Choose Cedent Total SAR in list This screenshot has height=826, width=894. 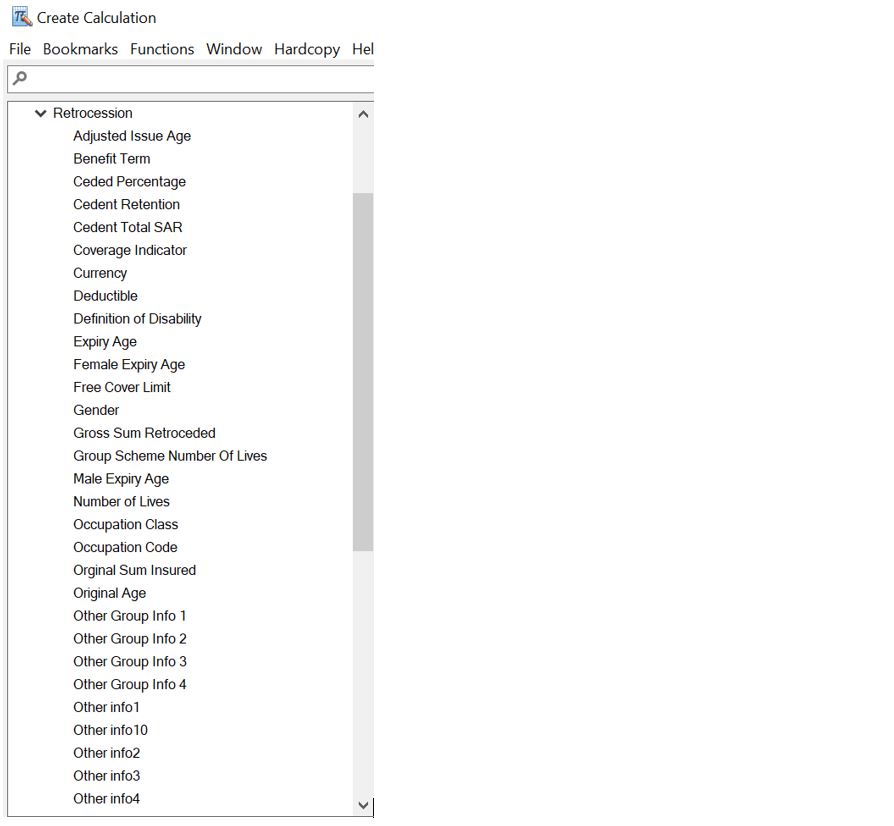(x=128, y=228)
